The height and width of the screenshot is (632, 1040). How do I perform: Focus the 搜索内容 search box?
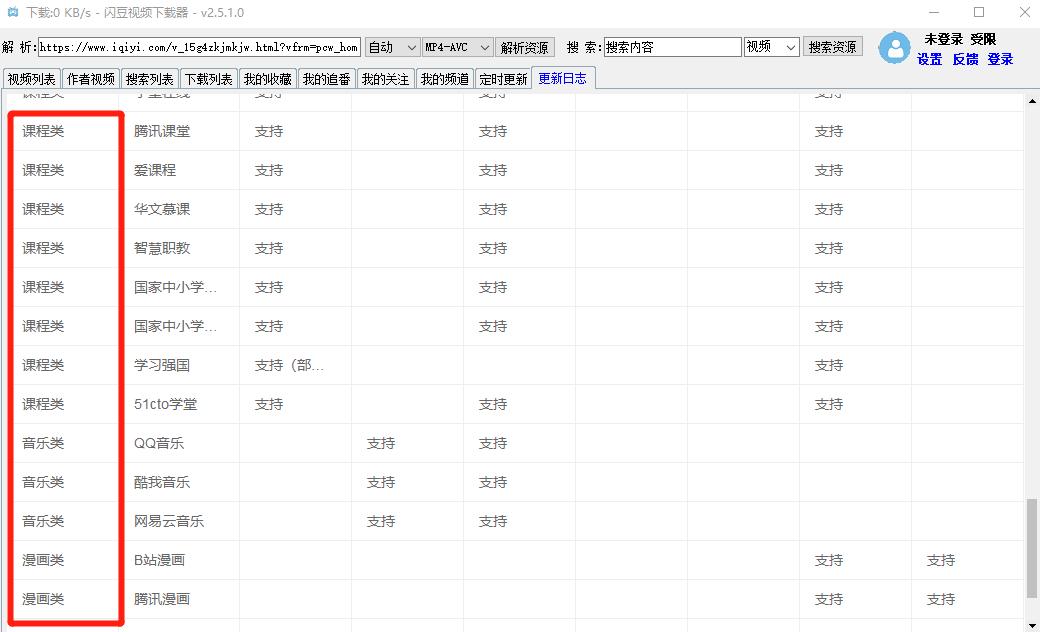(x=672, y=47)
